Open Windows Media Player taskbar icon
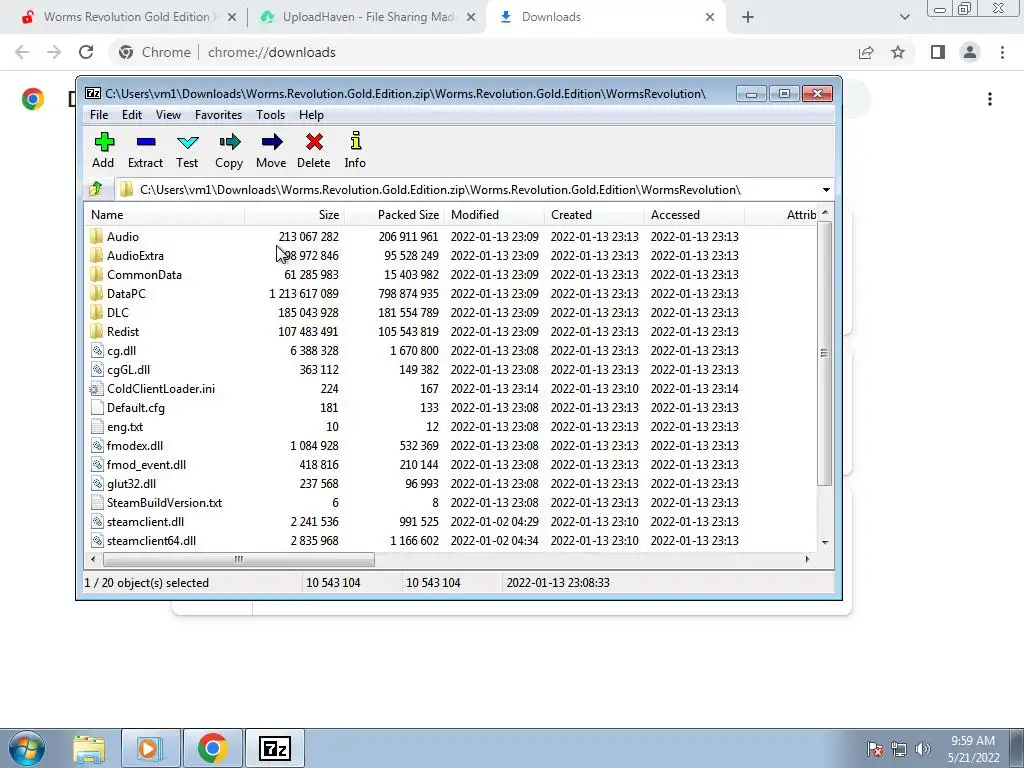This screenshot has height=768, width=1024. click(x=150, y=748)
